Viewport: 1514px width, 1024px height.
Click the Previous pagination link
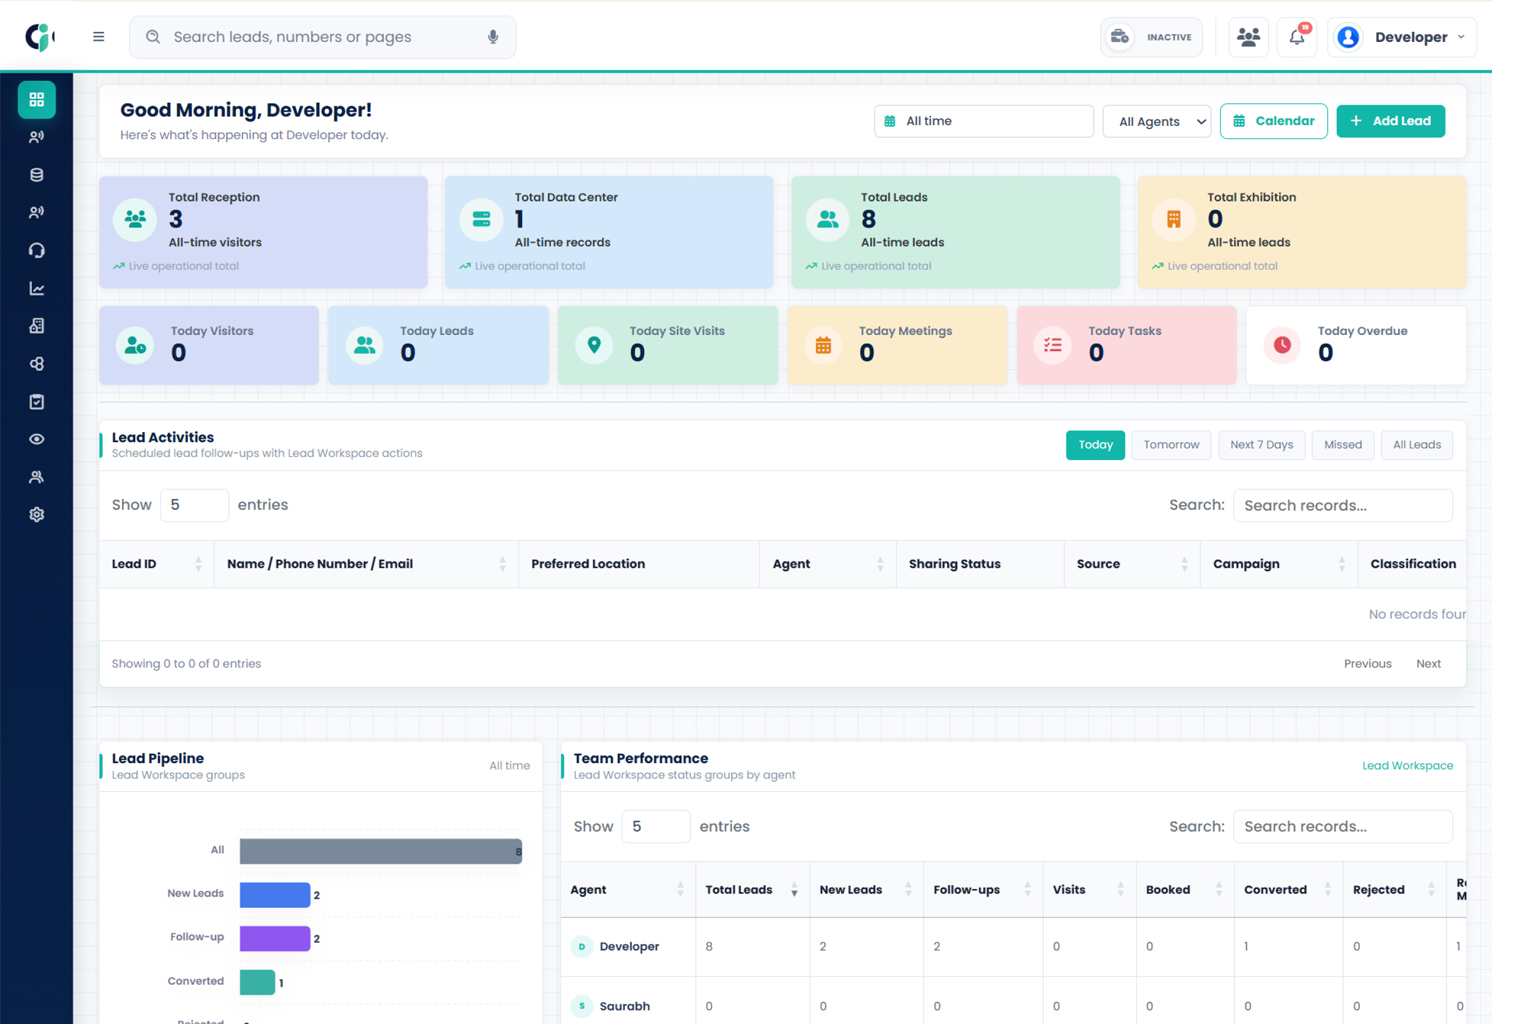pyautogui.click(x=1367, y=664)
